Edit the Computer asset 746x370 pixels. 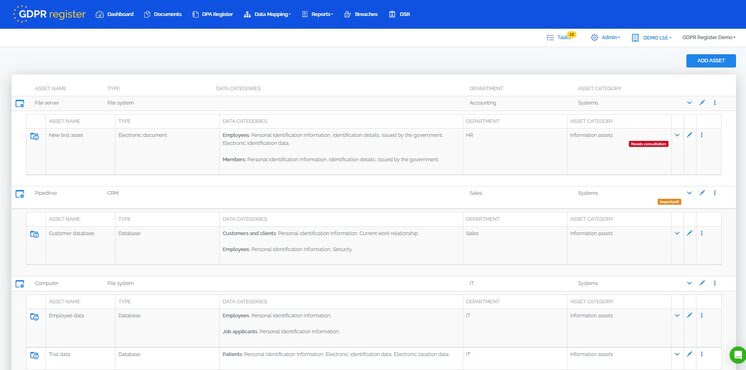(x=702, y=283)
